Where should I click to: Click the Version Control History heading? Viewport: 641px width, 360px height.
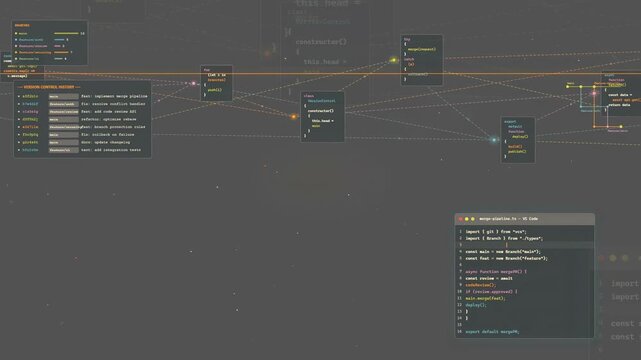[x=49, y=87]
